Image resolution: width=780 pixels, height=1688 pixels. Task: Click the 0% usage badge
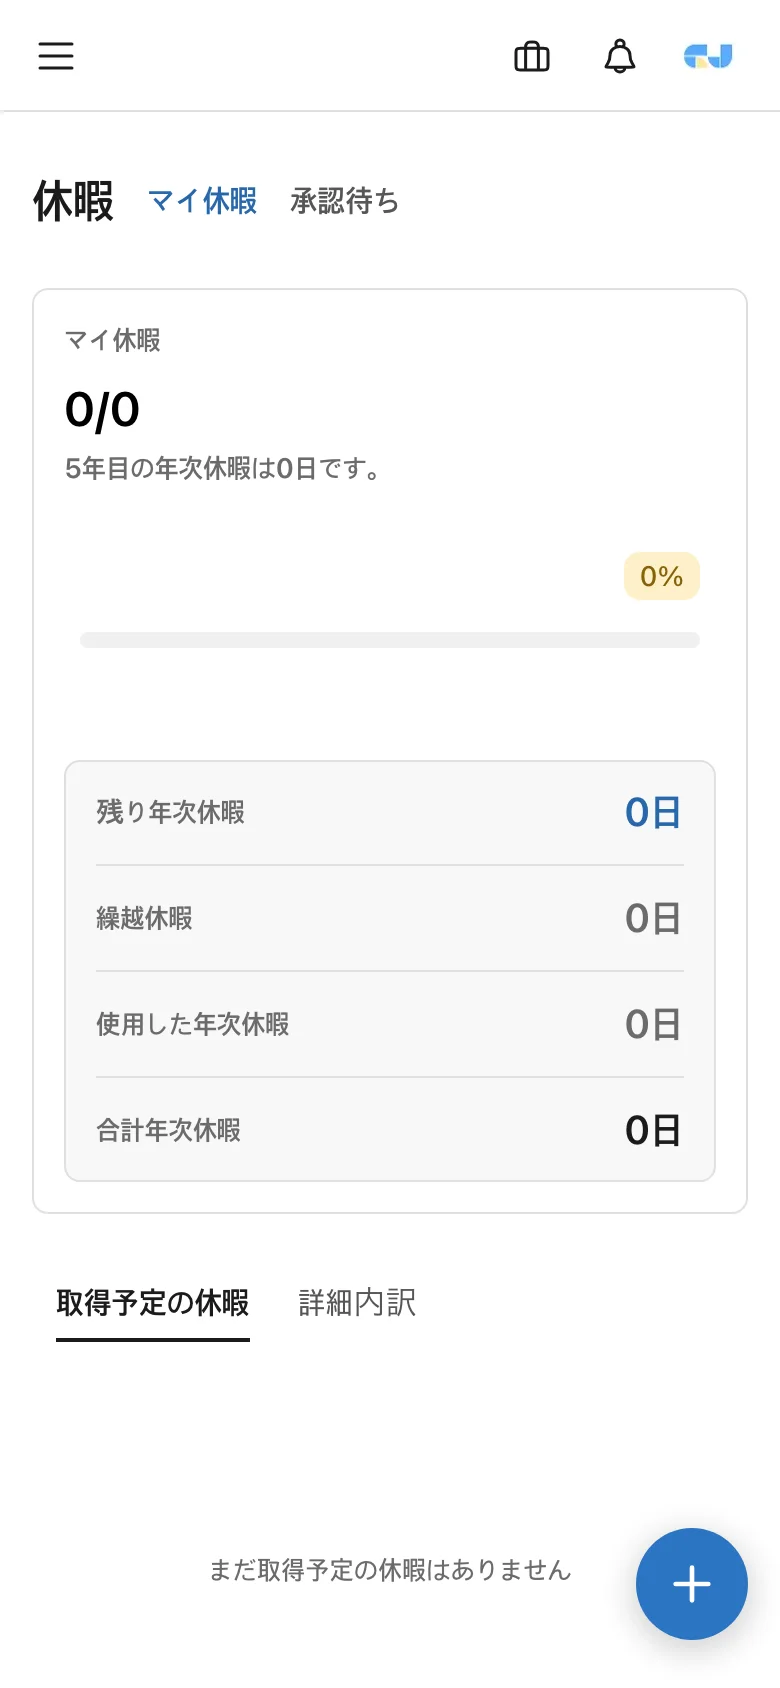662,576
